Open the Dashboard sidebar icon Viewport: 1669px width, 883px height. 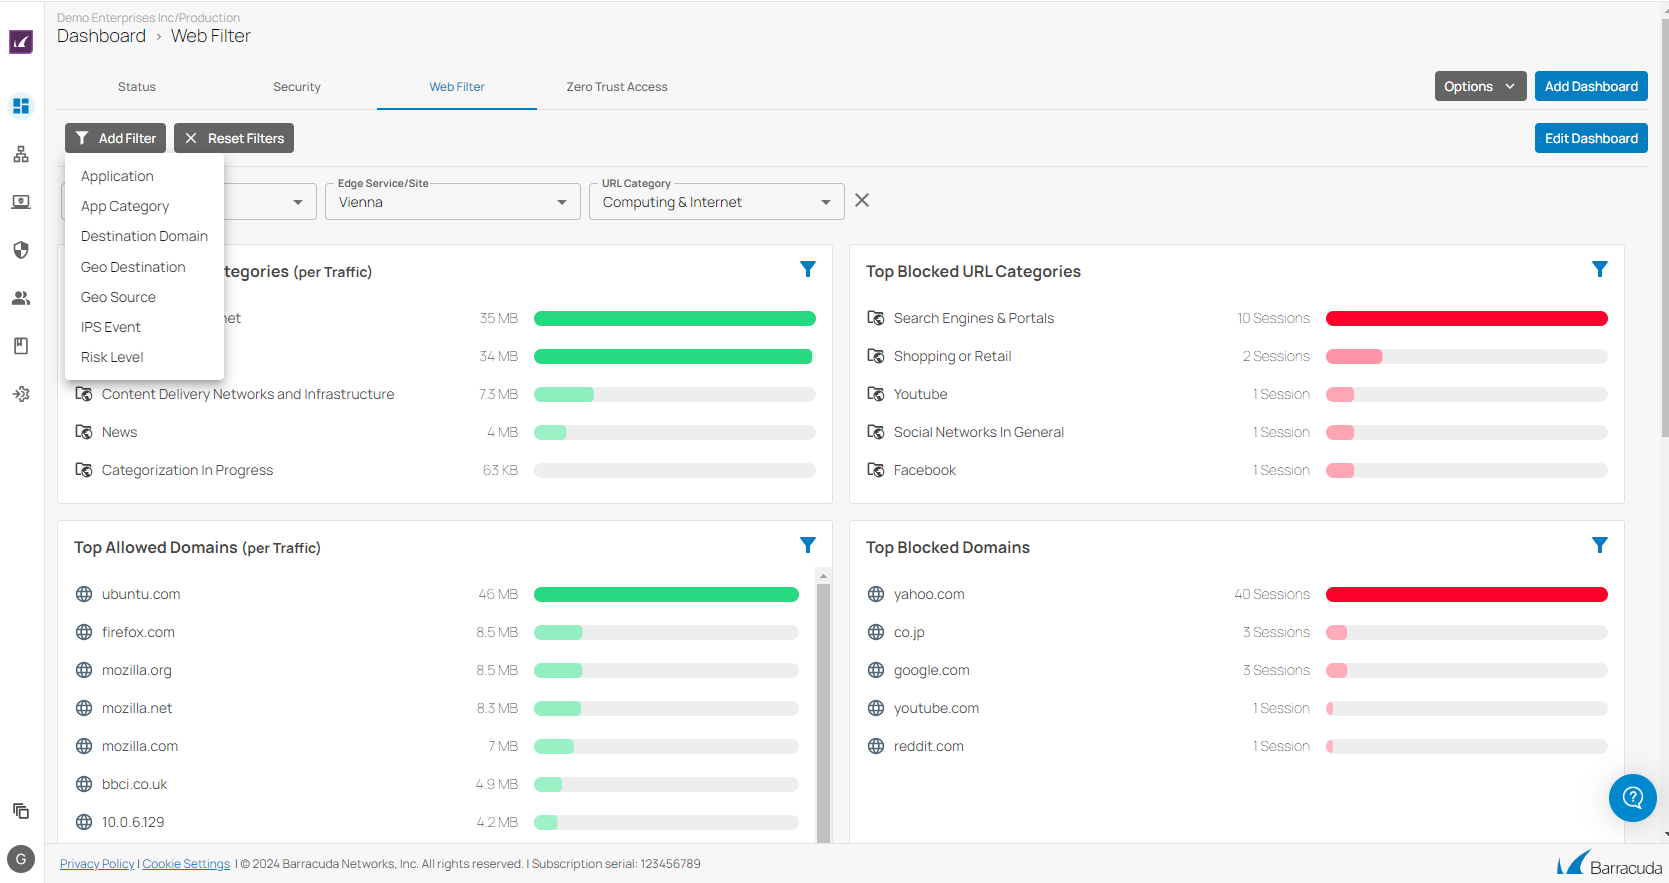click(x=21, y=106)
